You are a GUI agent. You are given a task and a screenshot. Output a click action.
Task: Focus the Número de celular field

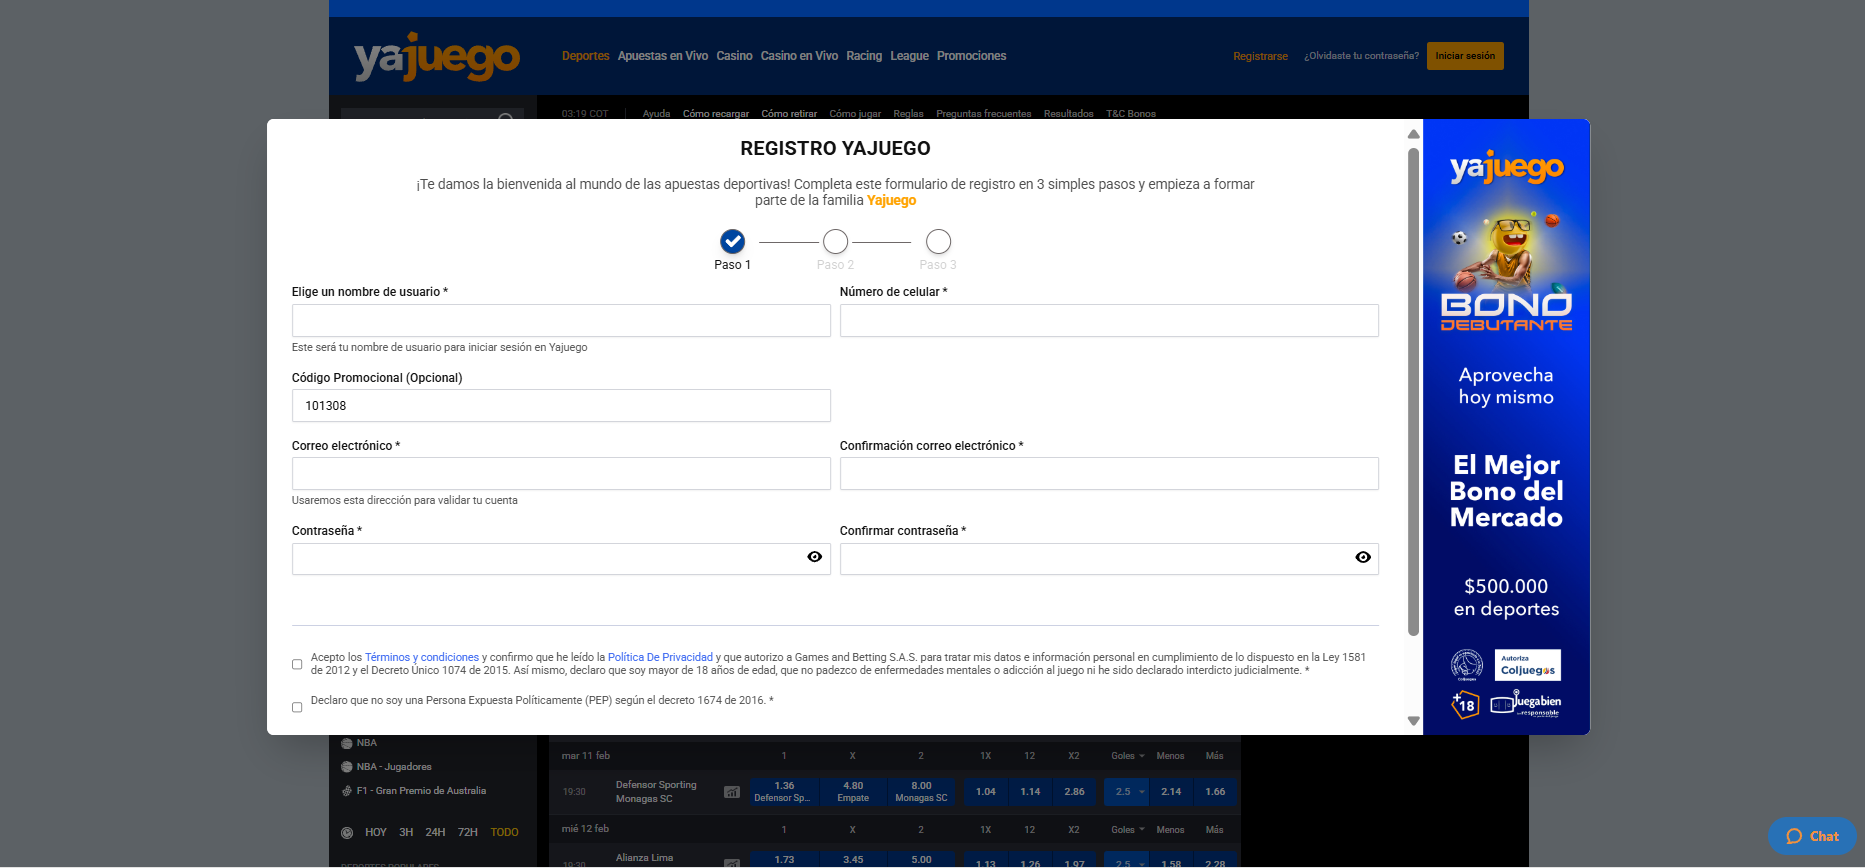(x=1109, y=320)
